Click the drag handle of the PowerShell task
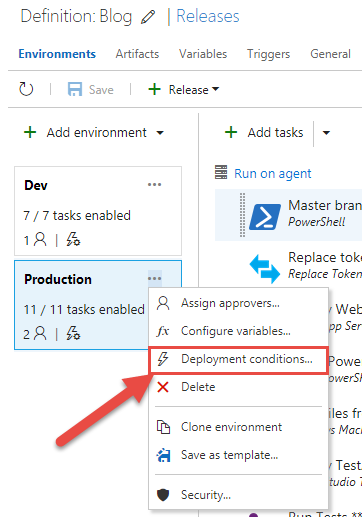362x517 pixels. pos(242,215)
